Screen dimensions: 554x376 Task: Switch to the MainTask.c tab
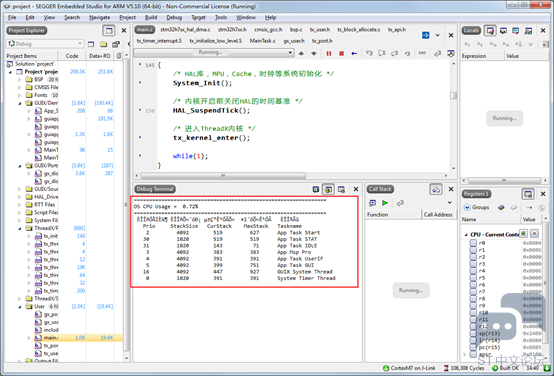(263, 41)
